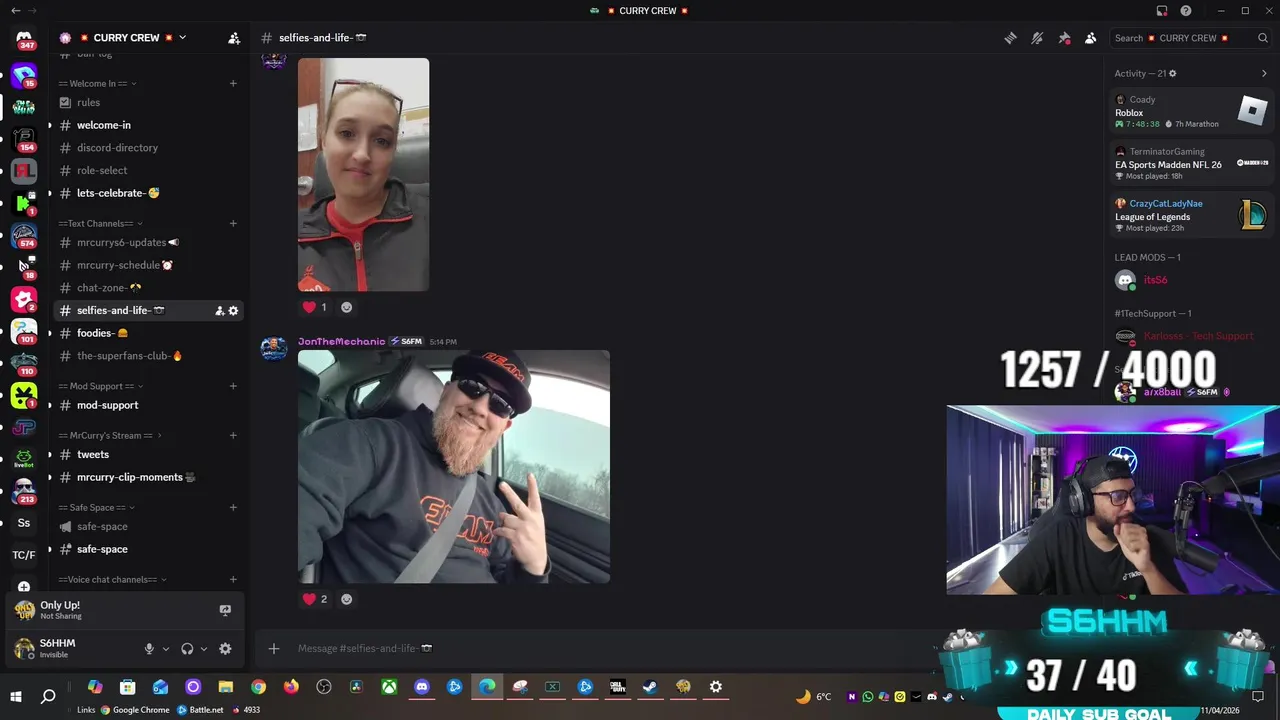
Task: Open the foodies channel
Action: 149,333
